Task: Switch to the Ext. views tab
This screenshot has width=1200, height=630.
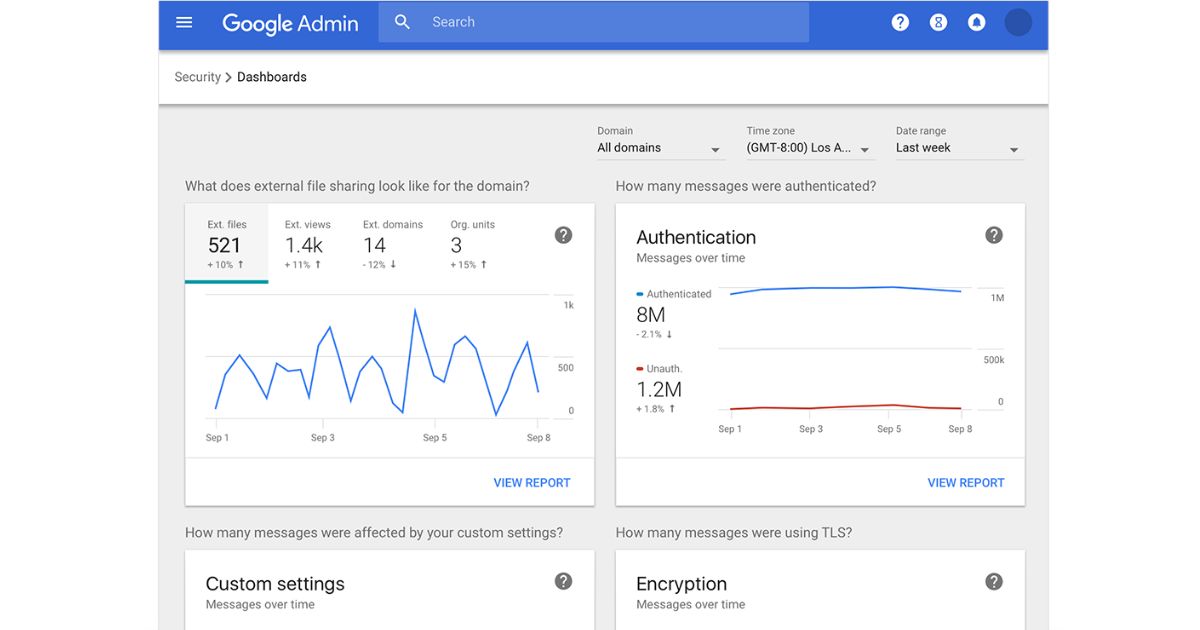Action: [x=307, y=244]
